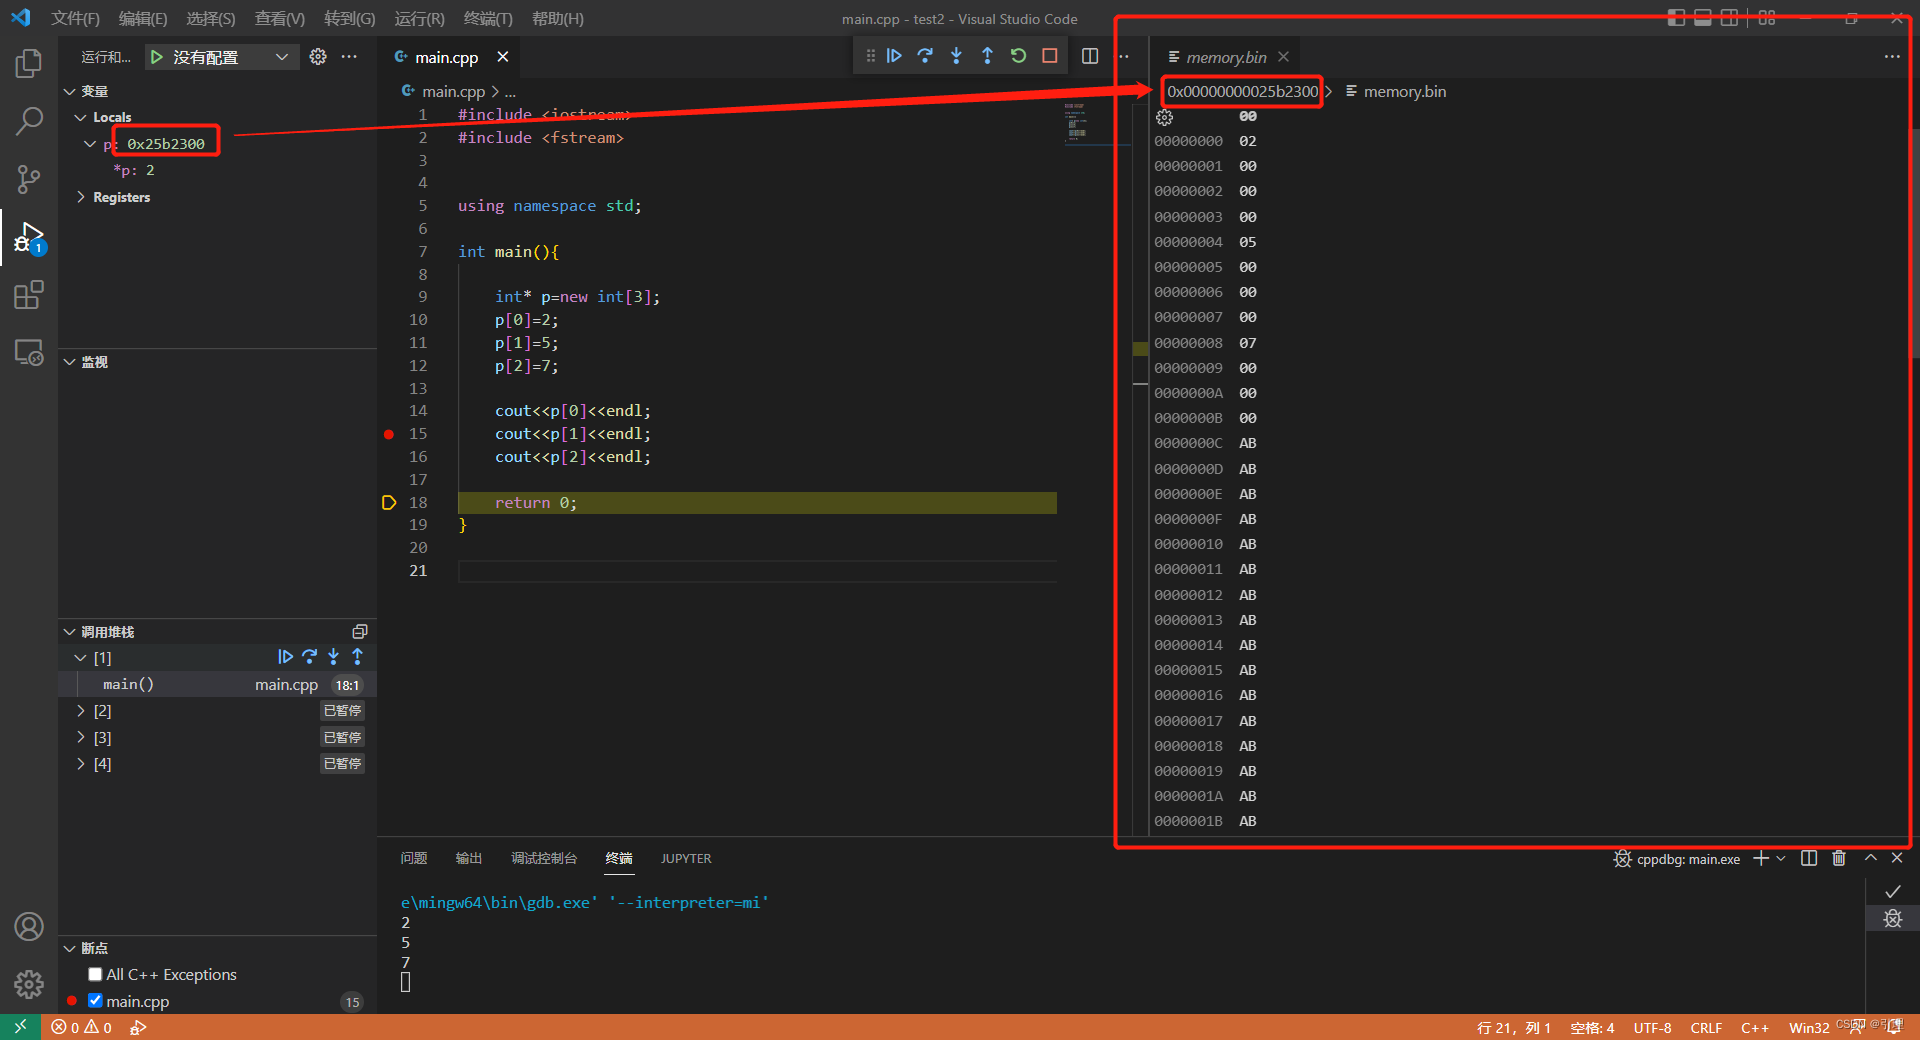
Task: Select the UTF-8 encoding in status bar
Action: click(1652, 1028)
